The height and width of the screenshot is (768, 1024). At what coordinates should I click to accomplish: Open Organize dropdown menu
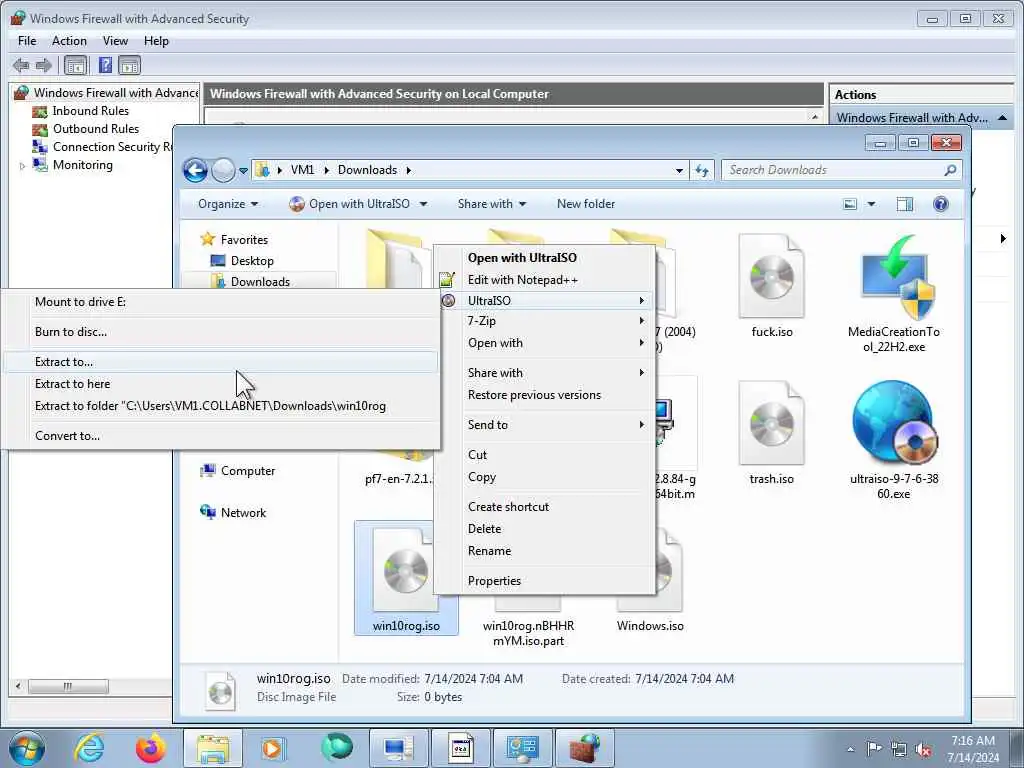pos(228,204)
